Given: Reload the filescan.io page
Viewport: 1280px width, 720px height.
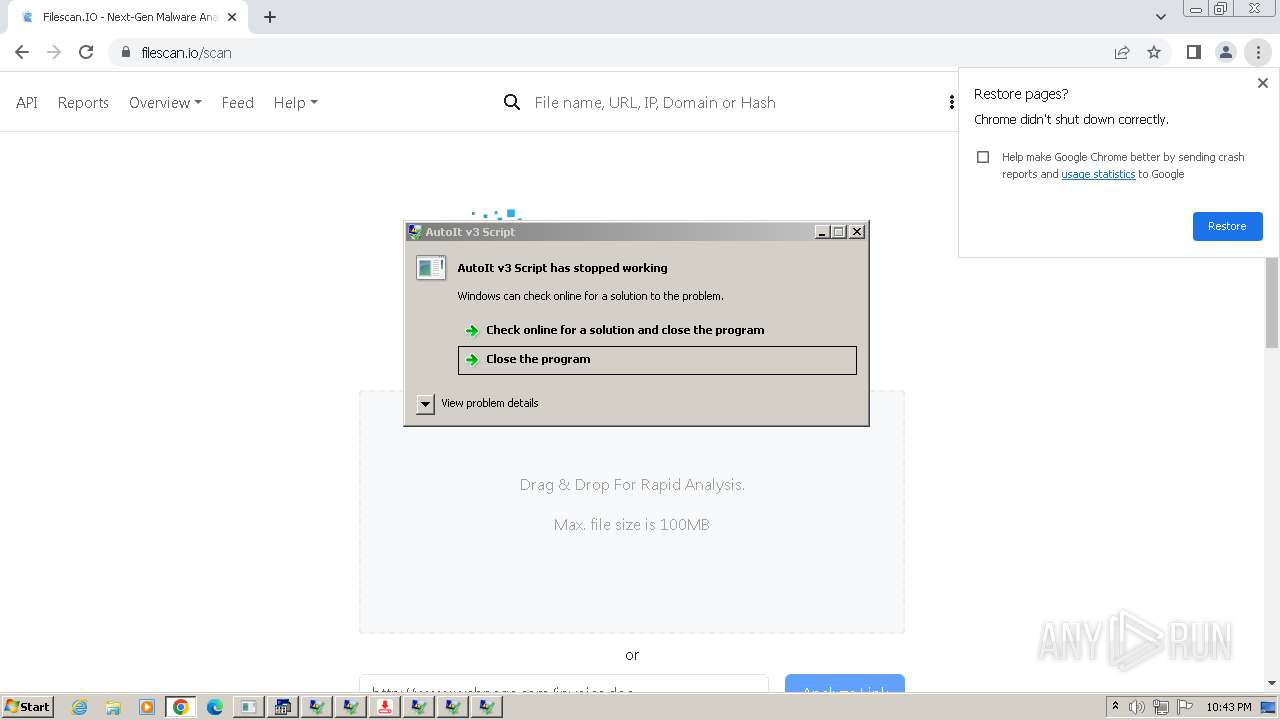Looking at the screenshot, I should click(x=86, y=52).
